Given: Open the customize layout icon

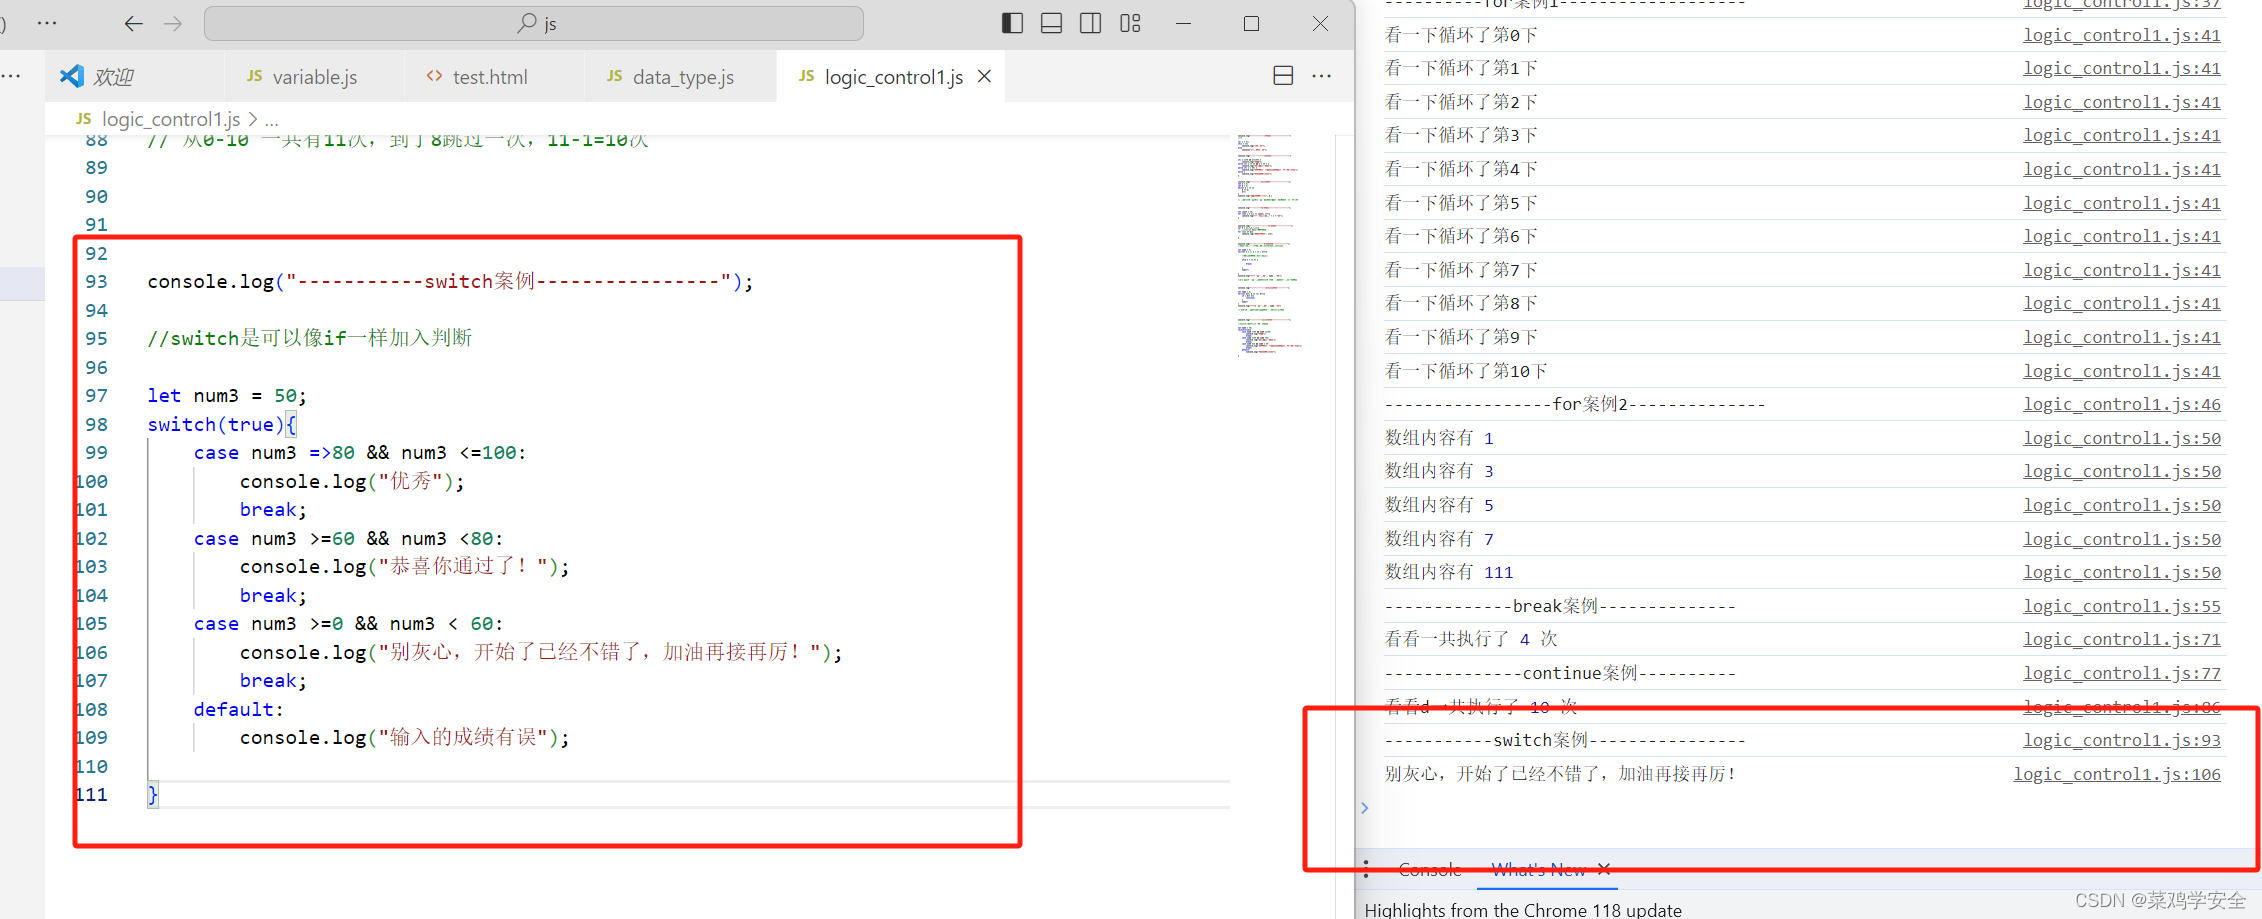Looking at the screenshot, I should [1130, 23].
